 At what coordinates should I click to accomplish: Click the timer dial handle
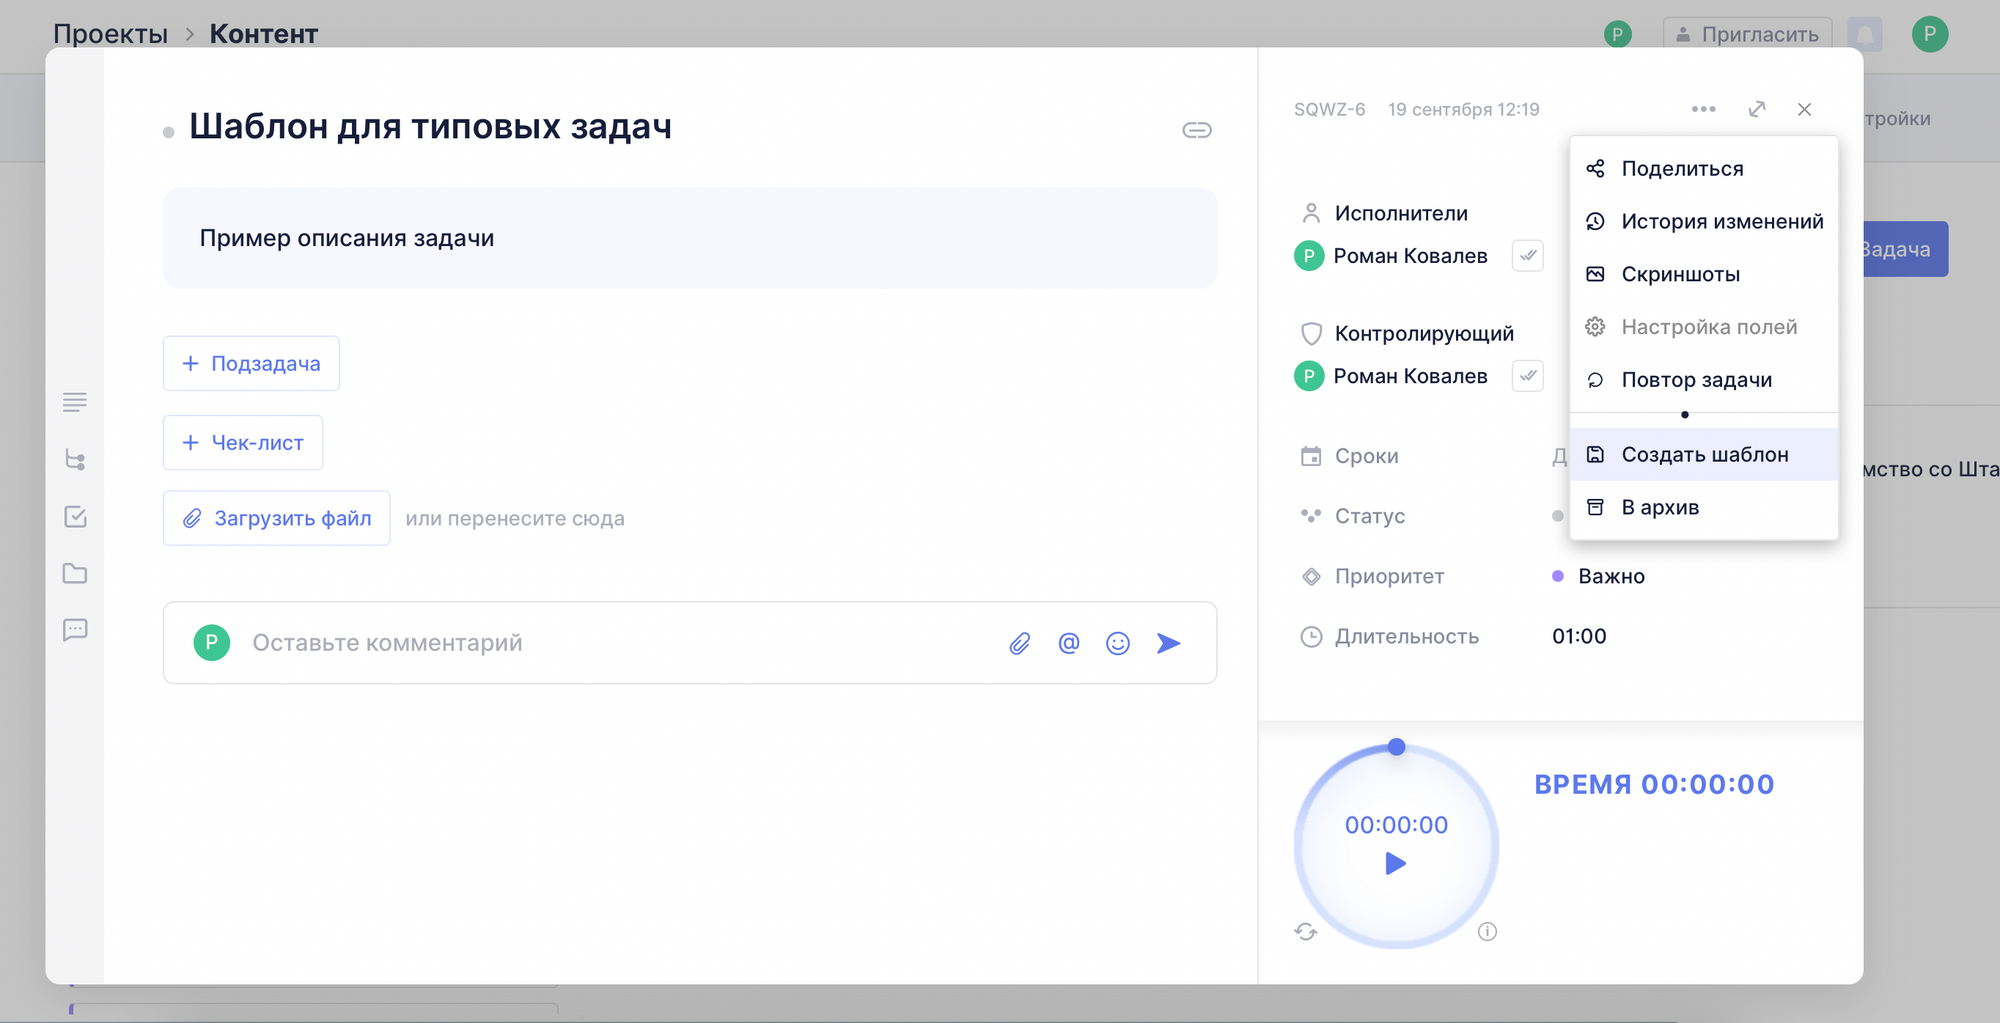[1397, 747]
